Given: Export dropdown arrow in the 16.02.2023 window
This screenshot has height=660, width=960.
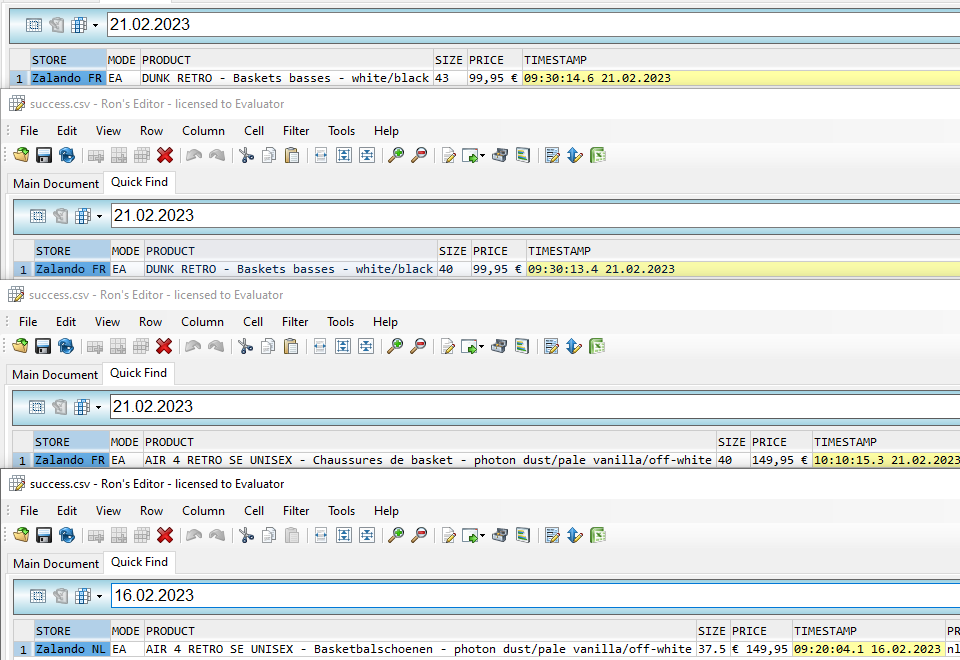Looking at the screenshot, I should coord(482,535).
